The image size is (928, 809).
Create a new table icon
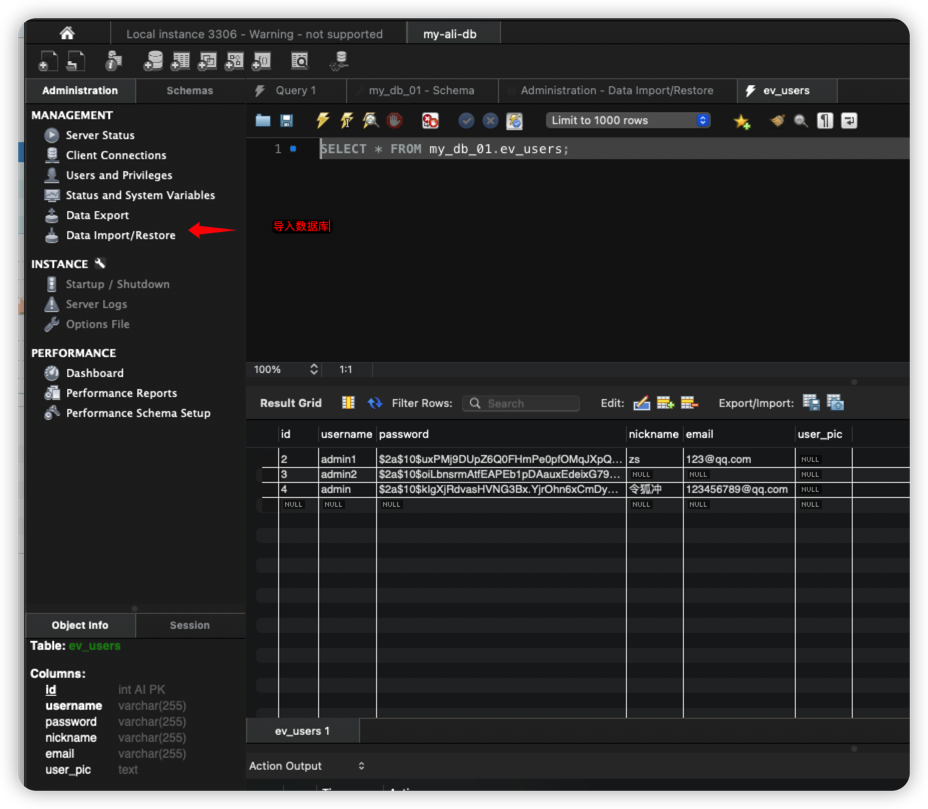[x=181, y=60]
